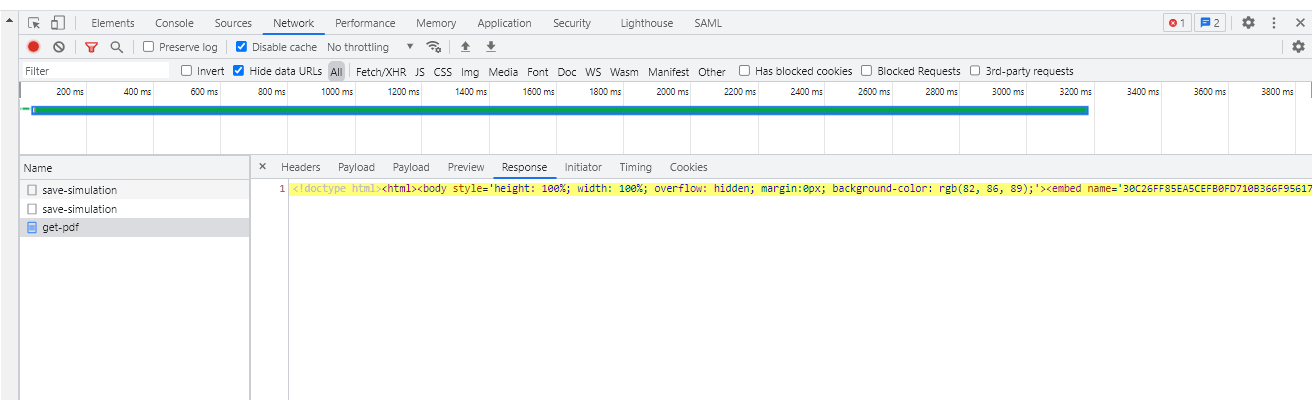Enable Preserve log checkbox
Viewport: 1312px width, 400px height.
click(x=149, y=47)
